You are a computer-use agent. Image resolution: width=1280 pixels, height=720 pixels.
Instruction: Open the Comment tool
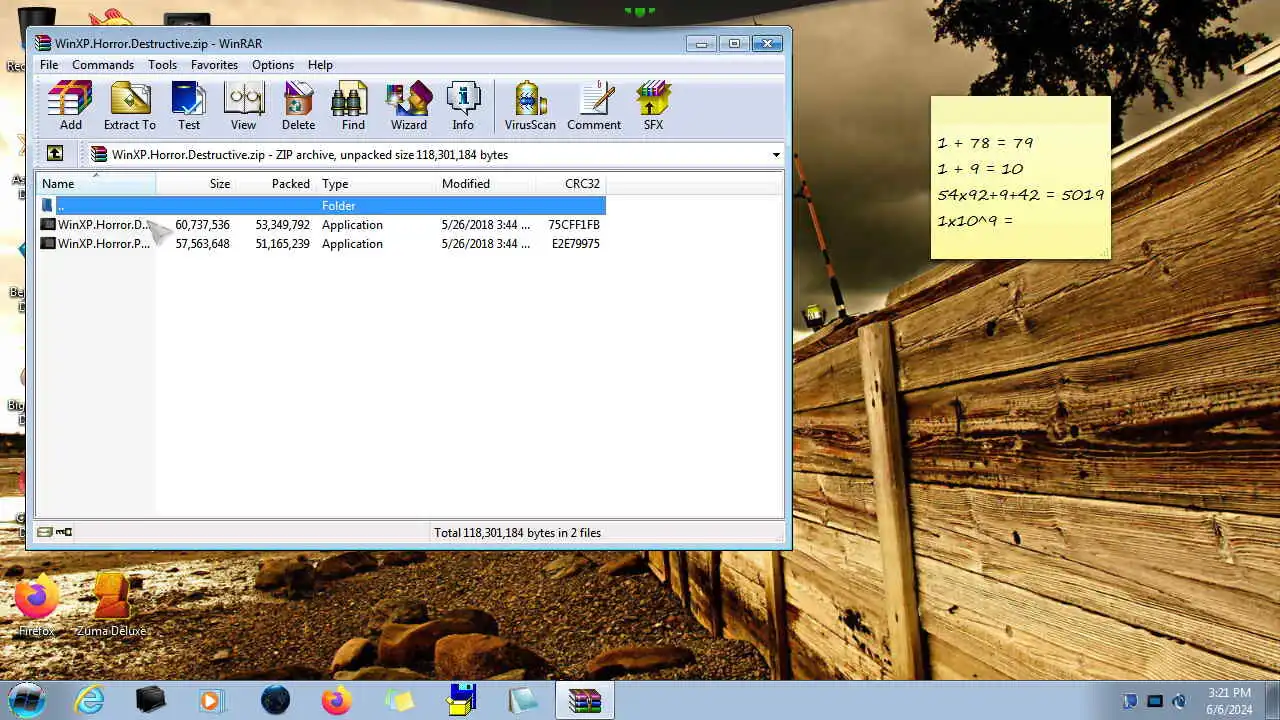click(x=594, y=106)
